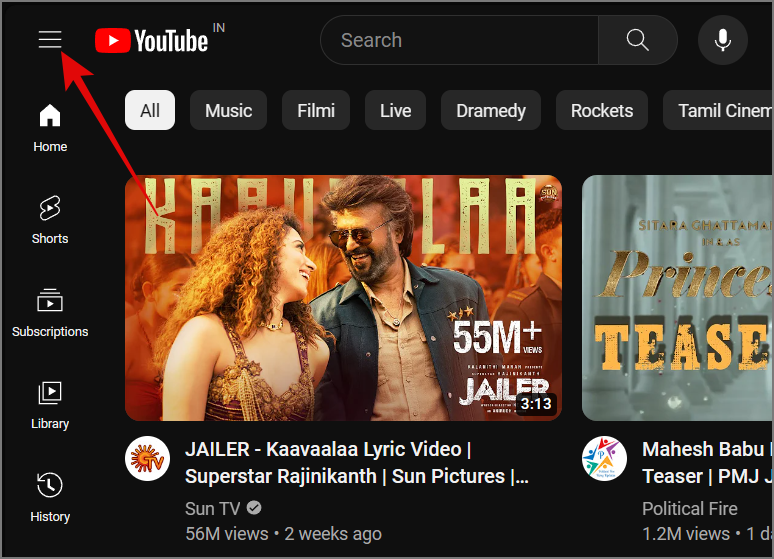The image size is (774, 559).
Task: Click the 1.2M views text
Action: point(686,534)
